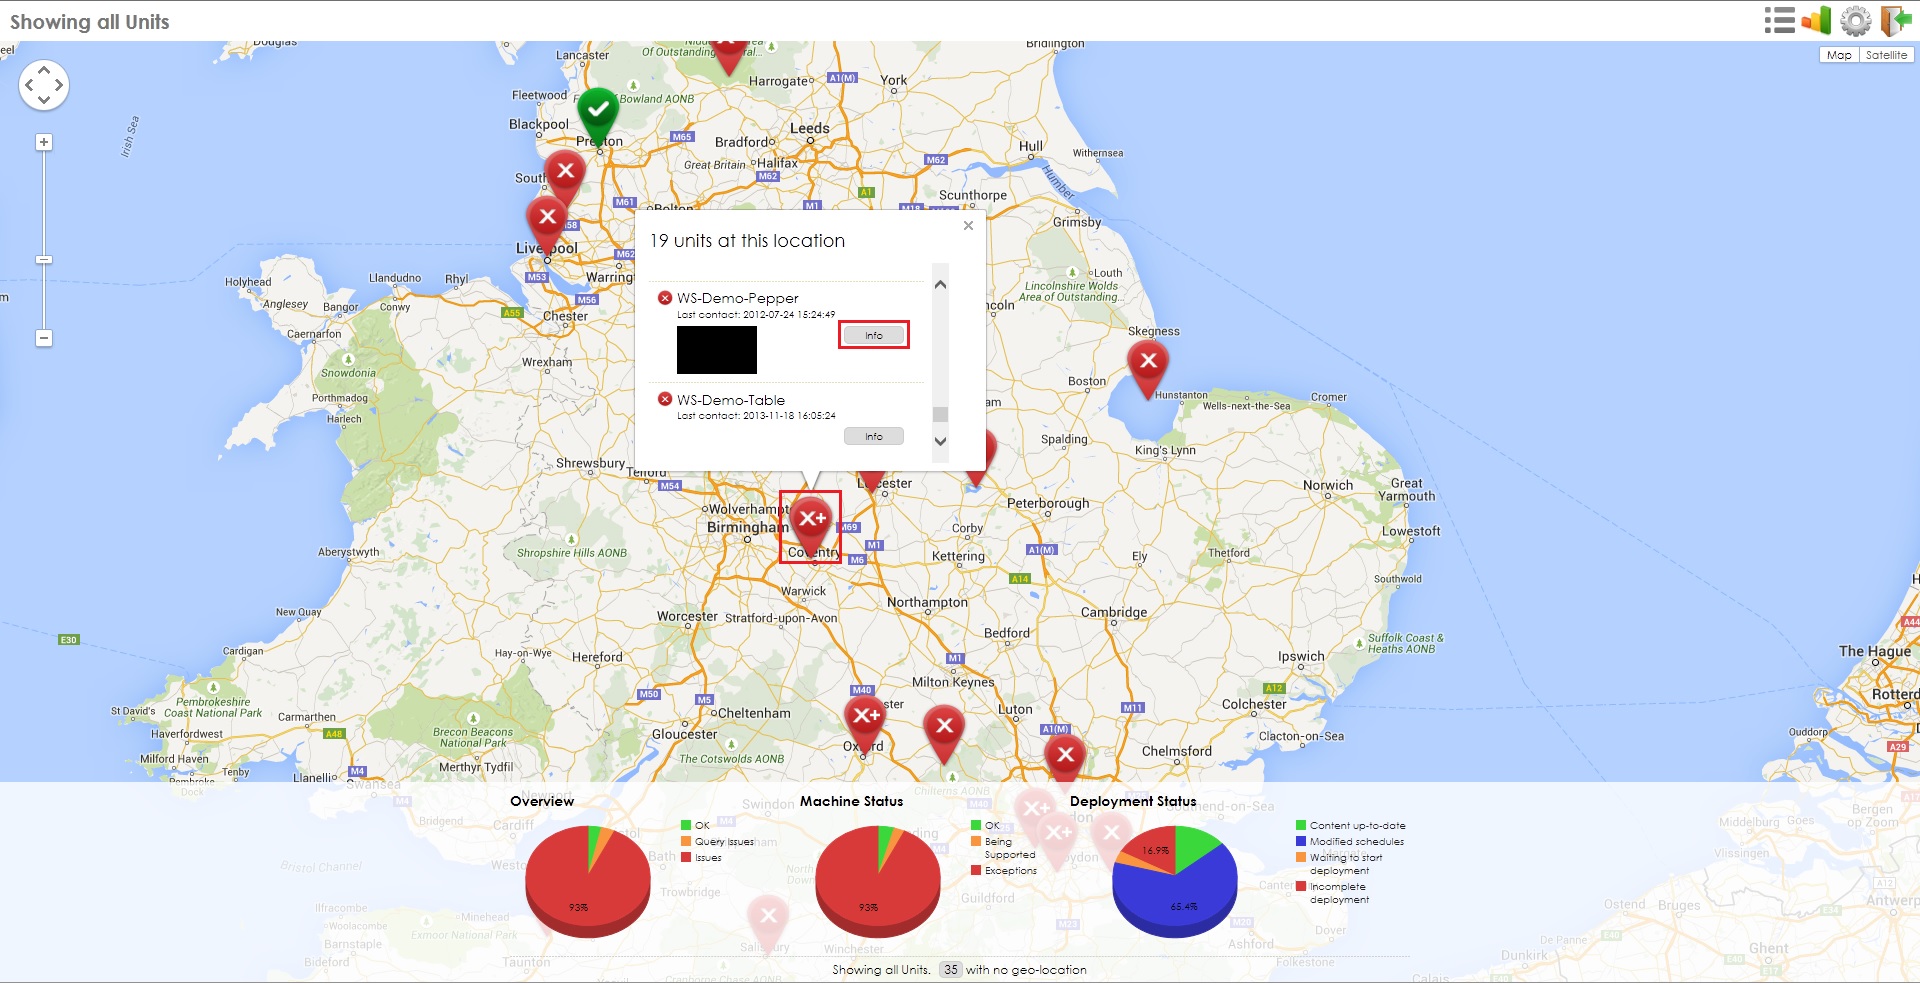This screenshot has height=984, width=1920.
Task: Click the green check marker near Preston
Action: (x=598, y=112)
